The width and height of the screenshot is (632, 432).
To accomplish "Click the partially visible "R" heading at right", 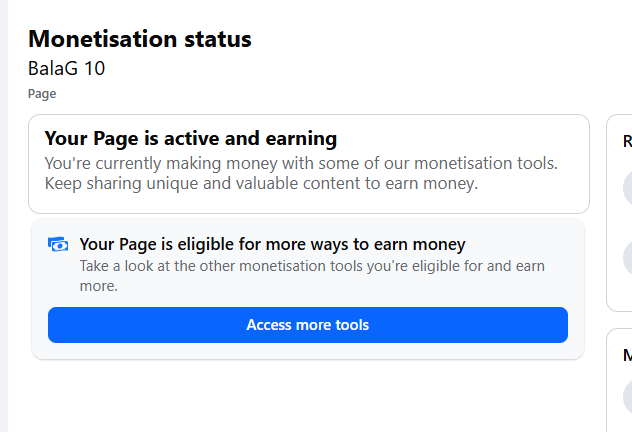I will pyautogui.click(x=627, y=142).
